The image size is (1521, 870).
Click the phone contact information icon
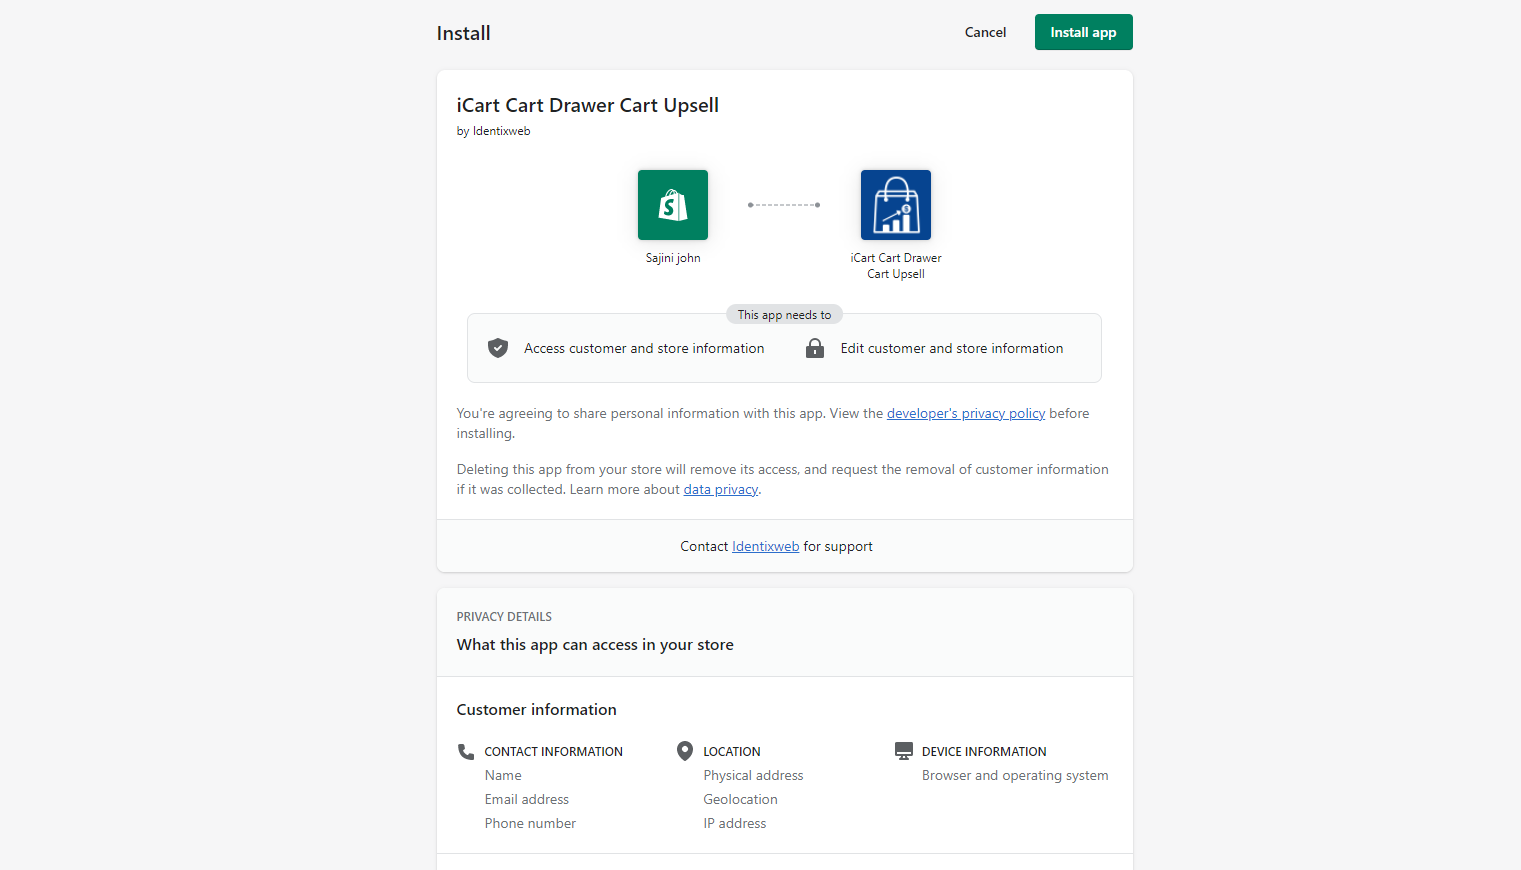pyautogui.click(x=466, y=751)
